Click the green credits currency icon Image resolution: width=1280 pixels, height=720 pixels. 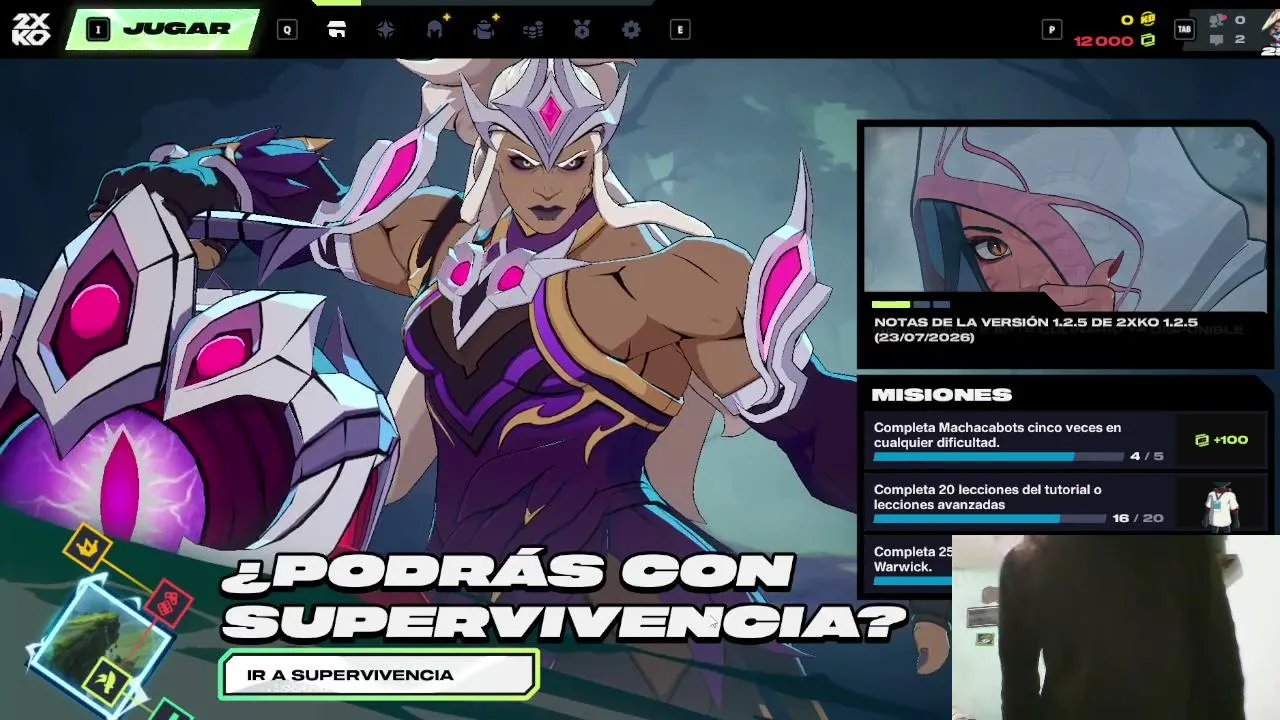click(1148, 41)
